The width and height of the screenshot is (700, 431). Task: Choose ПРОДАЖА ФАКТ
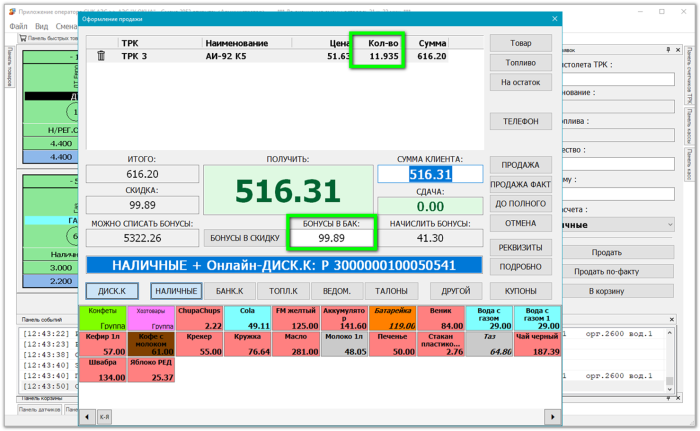pyautogui.click(x=521, y=184)
